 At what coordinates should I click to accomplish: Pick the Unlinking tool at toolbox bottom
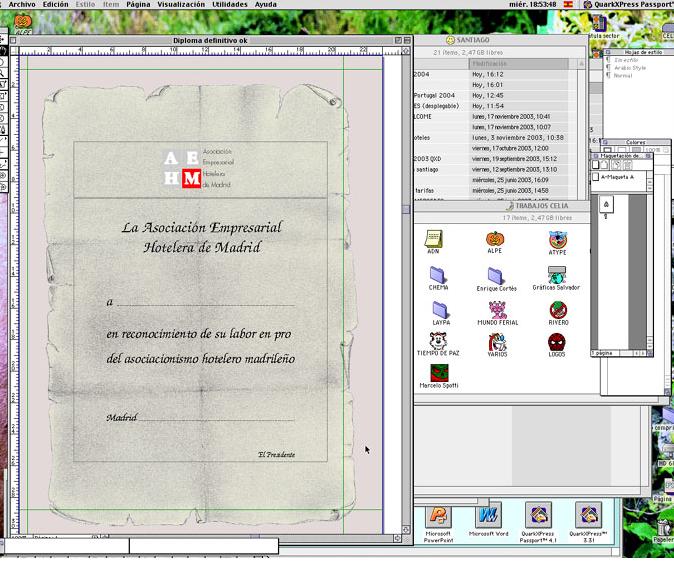(3, 187)
